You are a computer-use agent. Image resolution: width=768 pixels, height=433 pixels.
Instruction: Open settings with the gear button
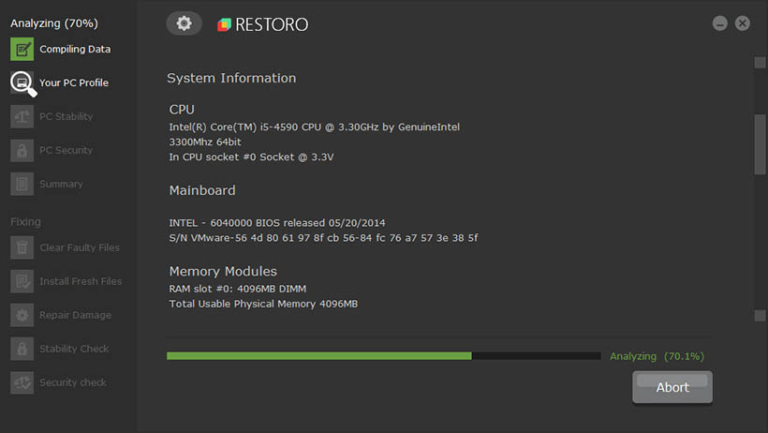pos(184,24)
